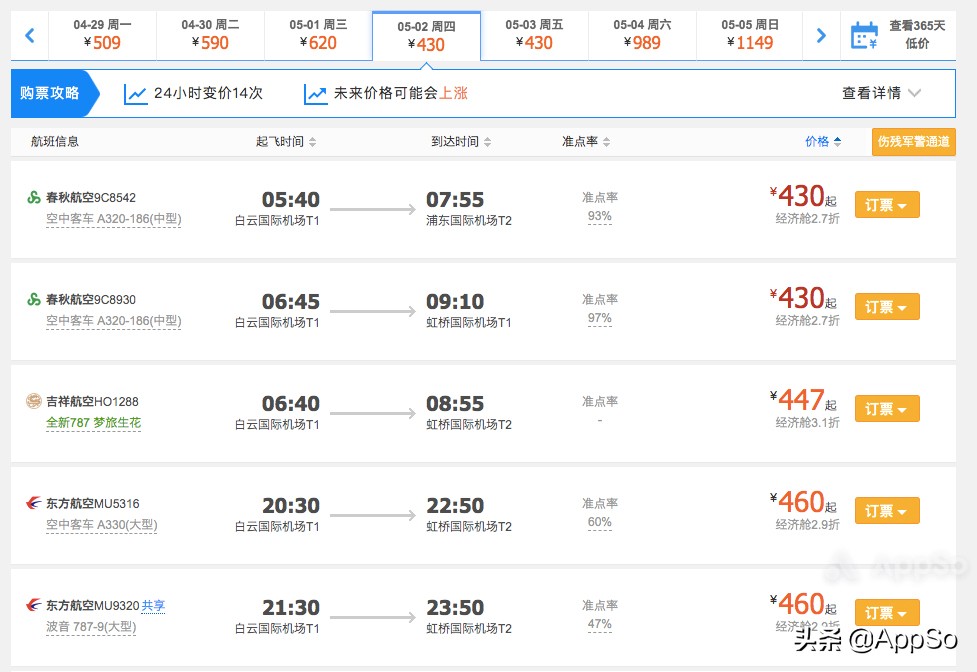Click the Spring Airlines logo for 9C8542
The height and width of the screenshot is (672, 977).
pos(34,197)
